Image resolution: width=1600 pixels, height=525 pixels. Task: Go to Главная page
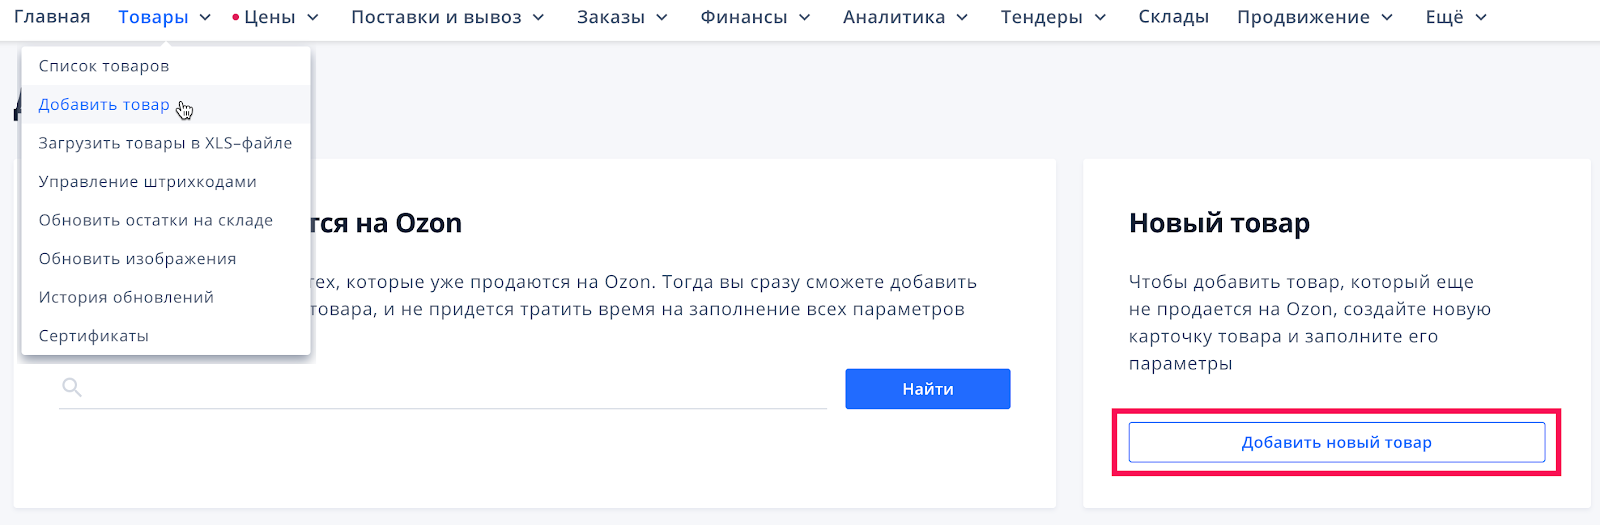click(x=52, y=17)
